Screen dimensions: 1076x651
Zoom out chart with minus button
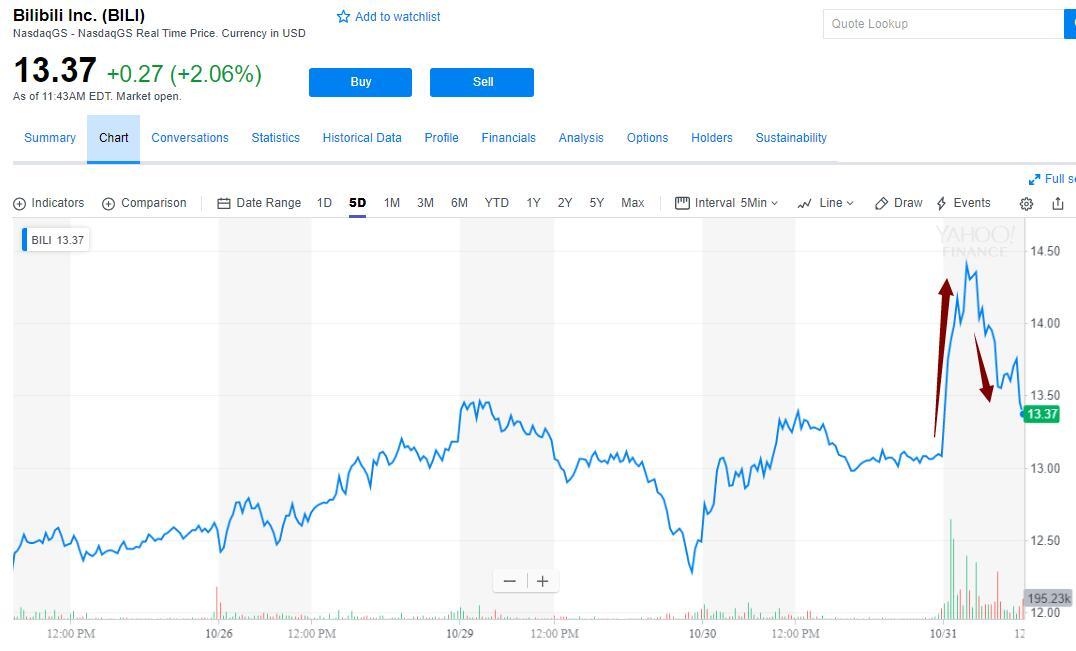[x=510, y=581]
